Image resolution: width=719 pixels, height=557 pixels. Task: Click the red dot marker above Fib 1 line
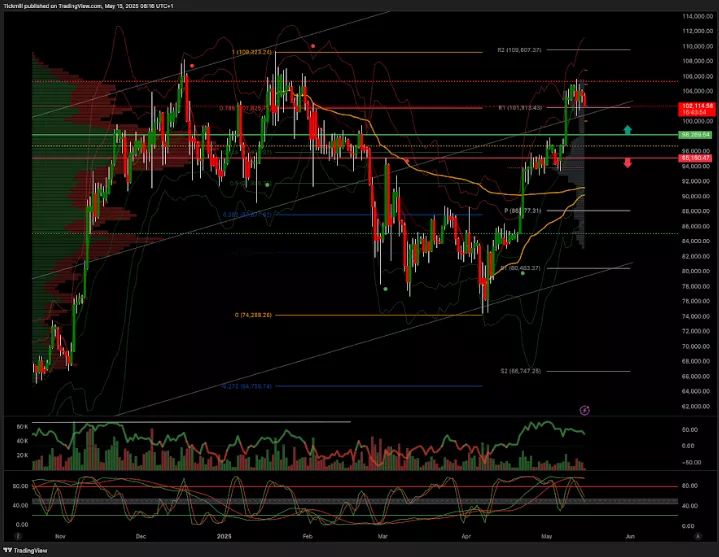click(313, 45)
